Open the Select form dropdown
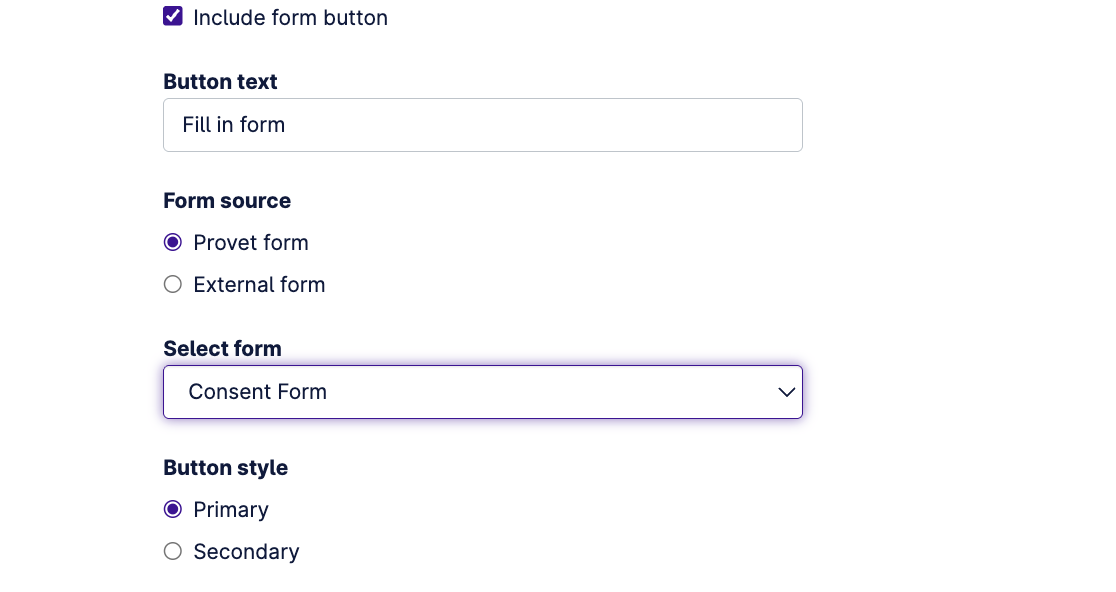The height and width of the screenshot is (592, 1116). [482, 392]
